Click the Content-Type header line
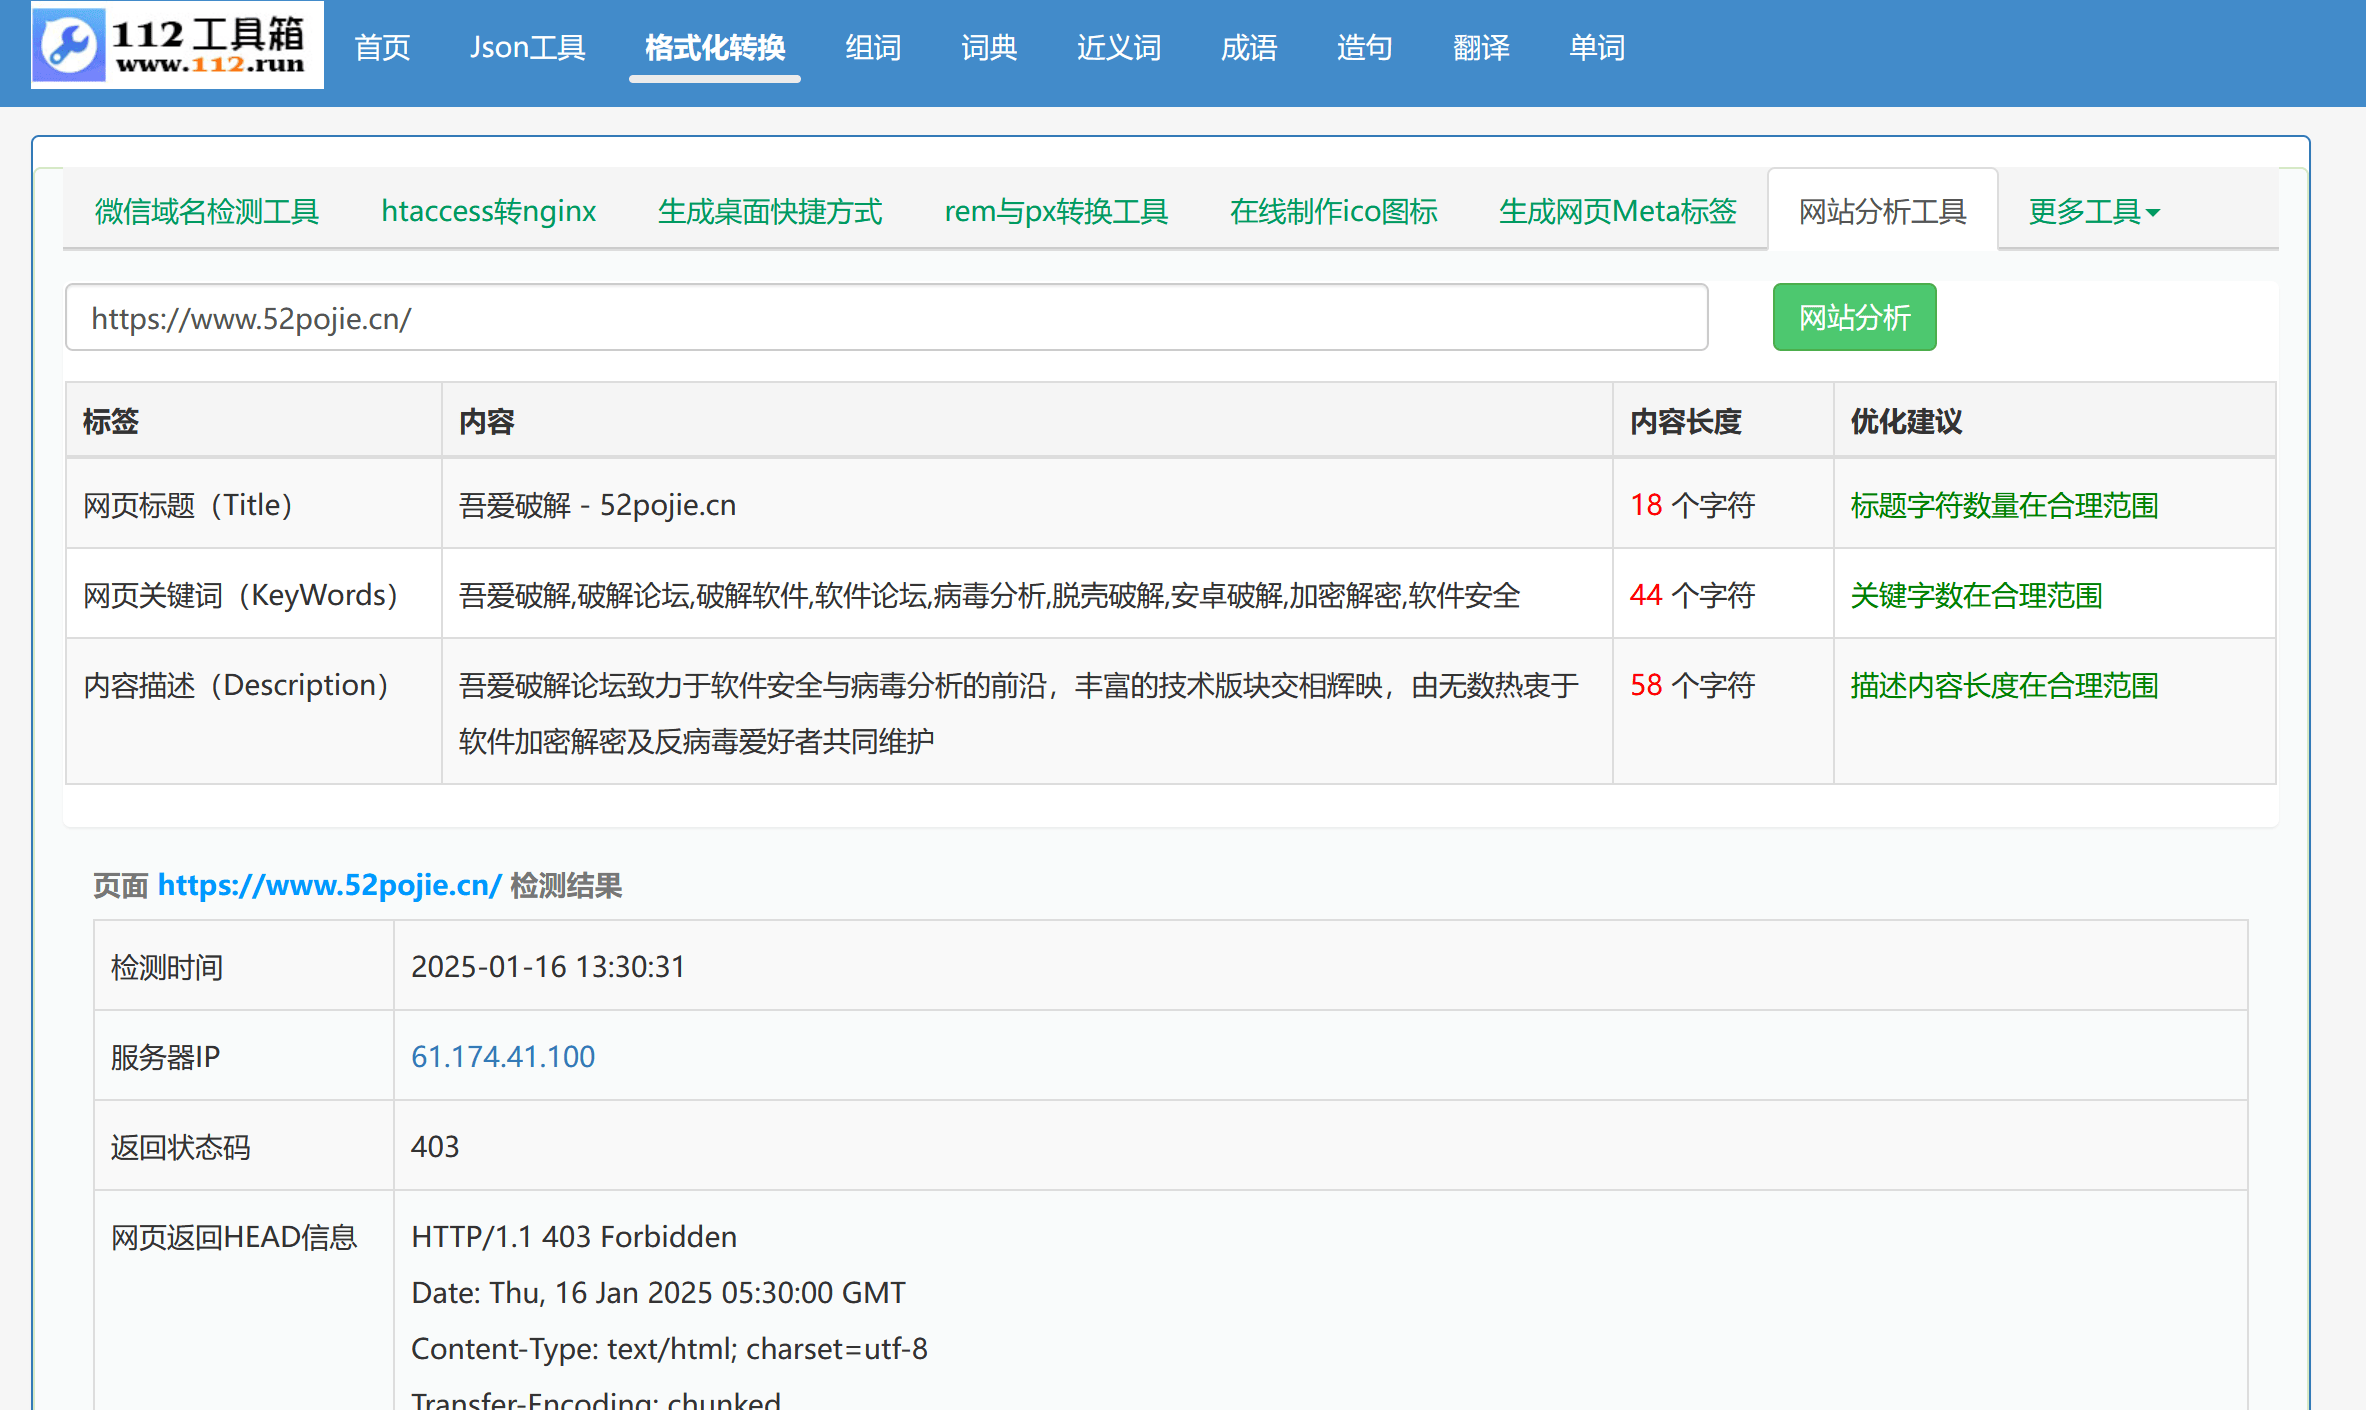 [x=669, y=1348]
